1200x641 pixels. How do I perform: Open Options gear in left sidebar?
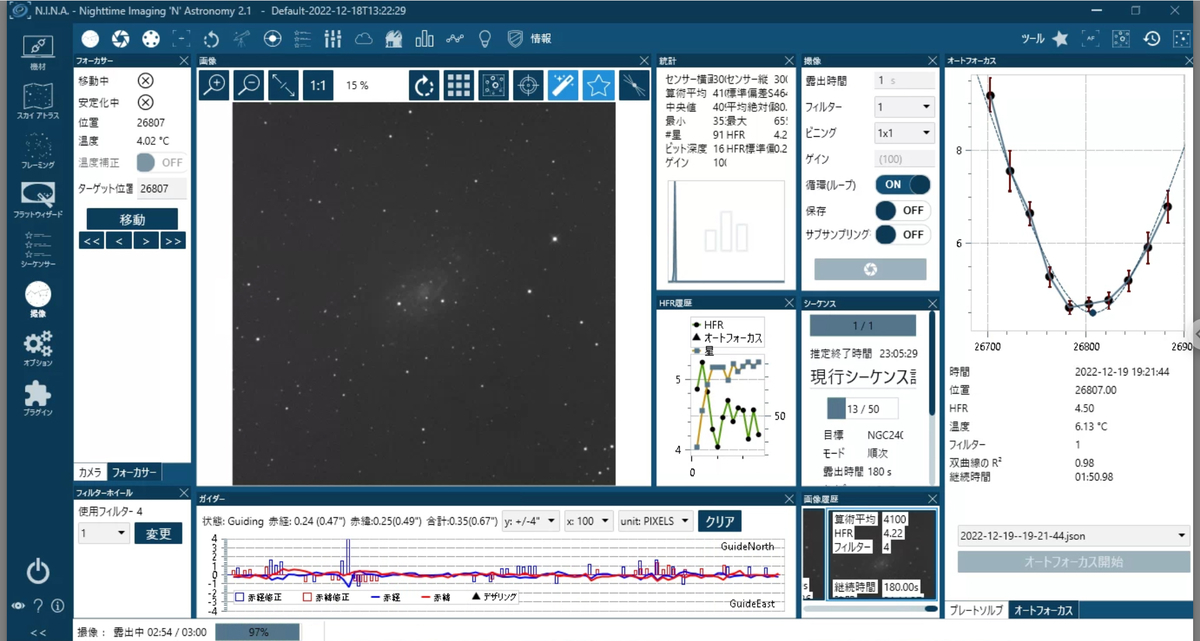(x=37, y=349)
